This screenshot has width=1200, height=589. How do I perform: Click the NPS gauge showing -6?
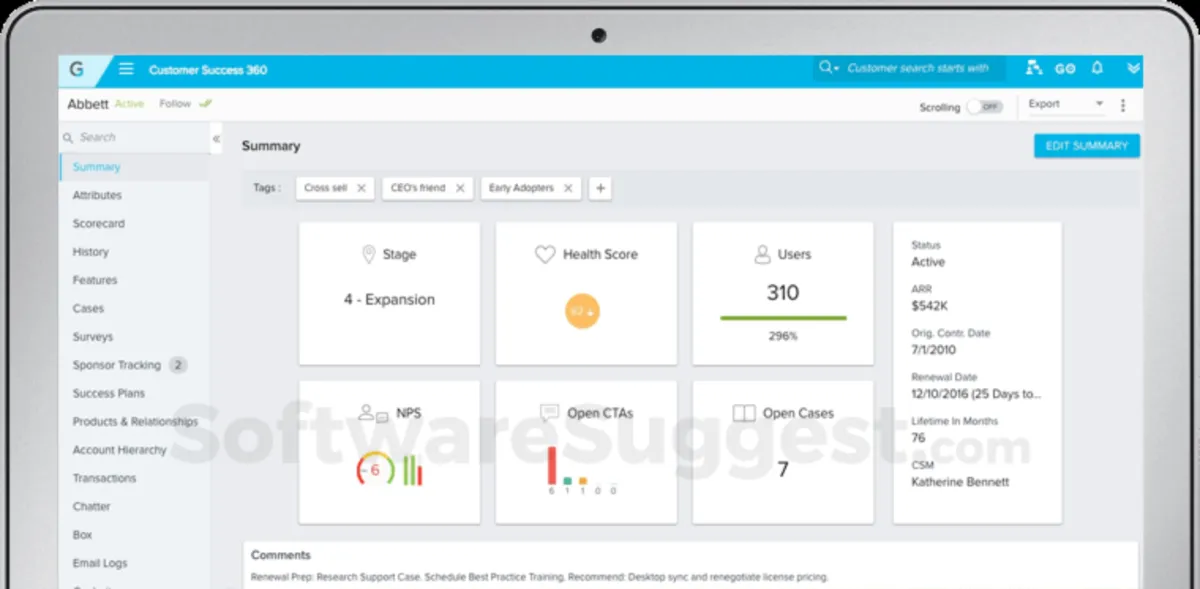pos(376,470)
